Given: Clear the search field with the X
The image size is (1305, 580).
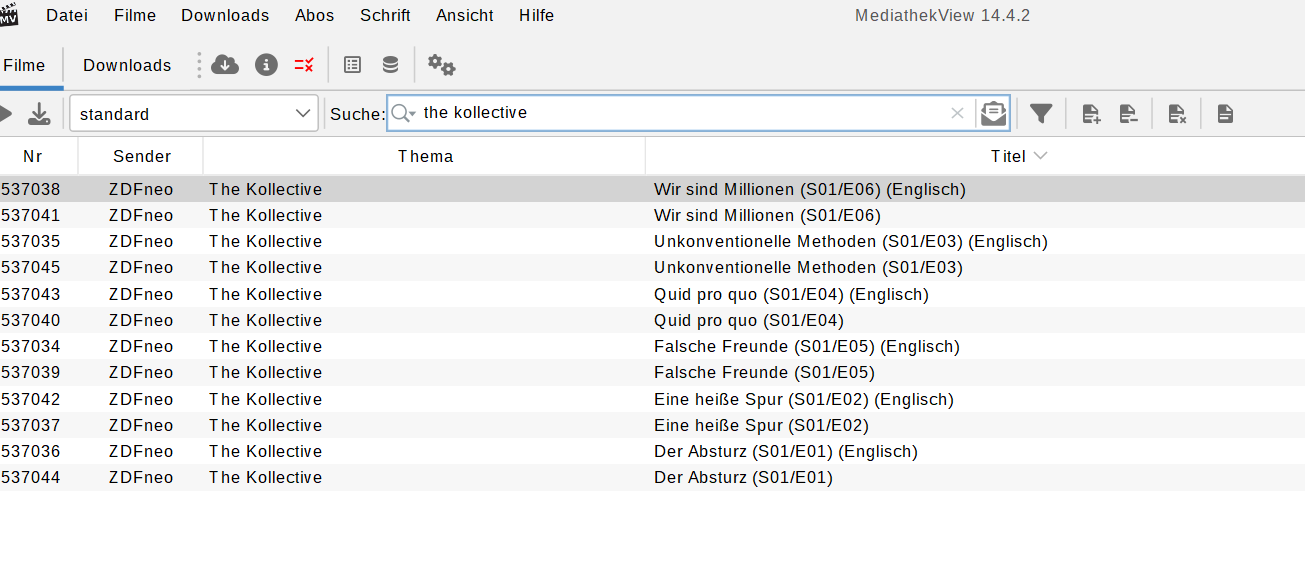Looking at the screenshot, I should coord(957,114).
